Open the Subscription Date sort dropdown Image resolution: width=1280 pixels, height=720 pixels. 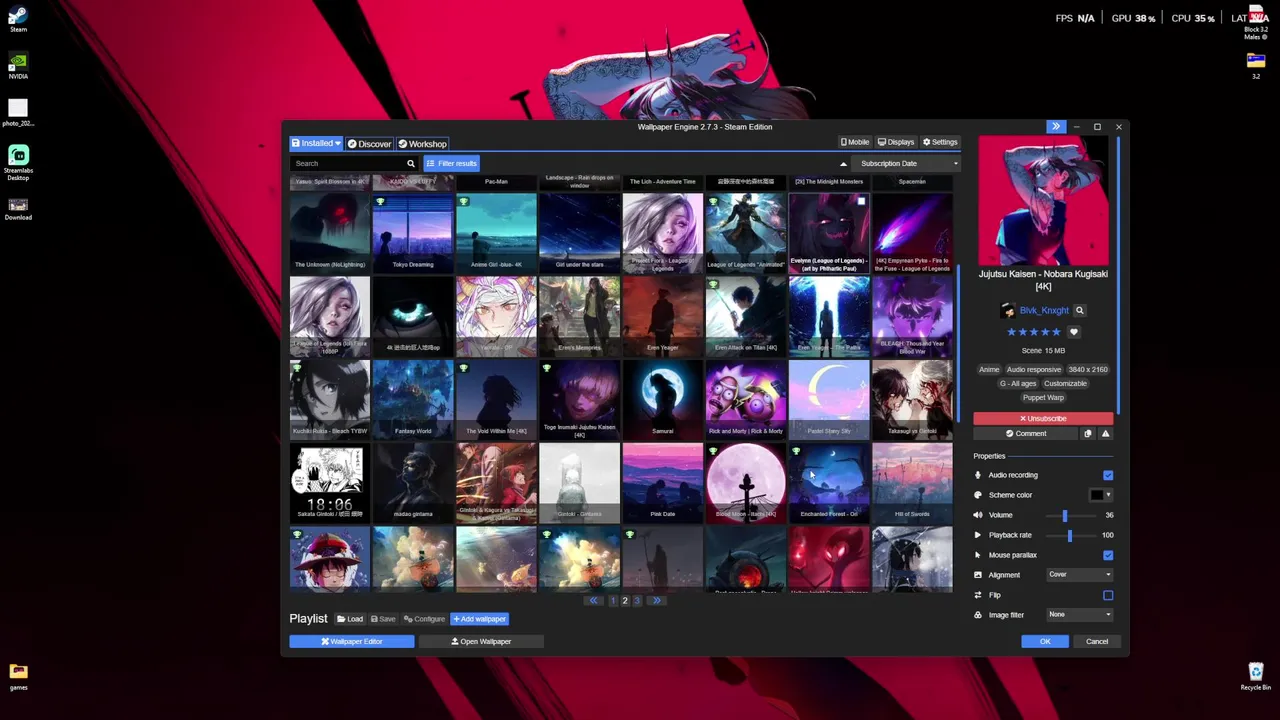coord(907,164)
